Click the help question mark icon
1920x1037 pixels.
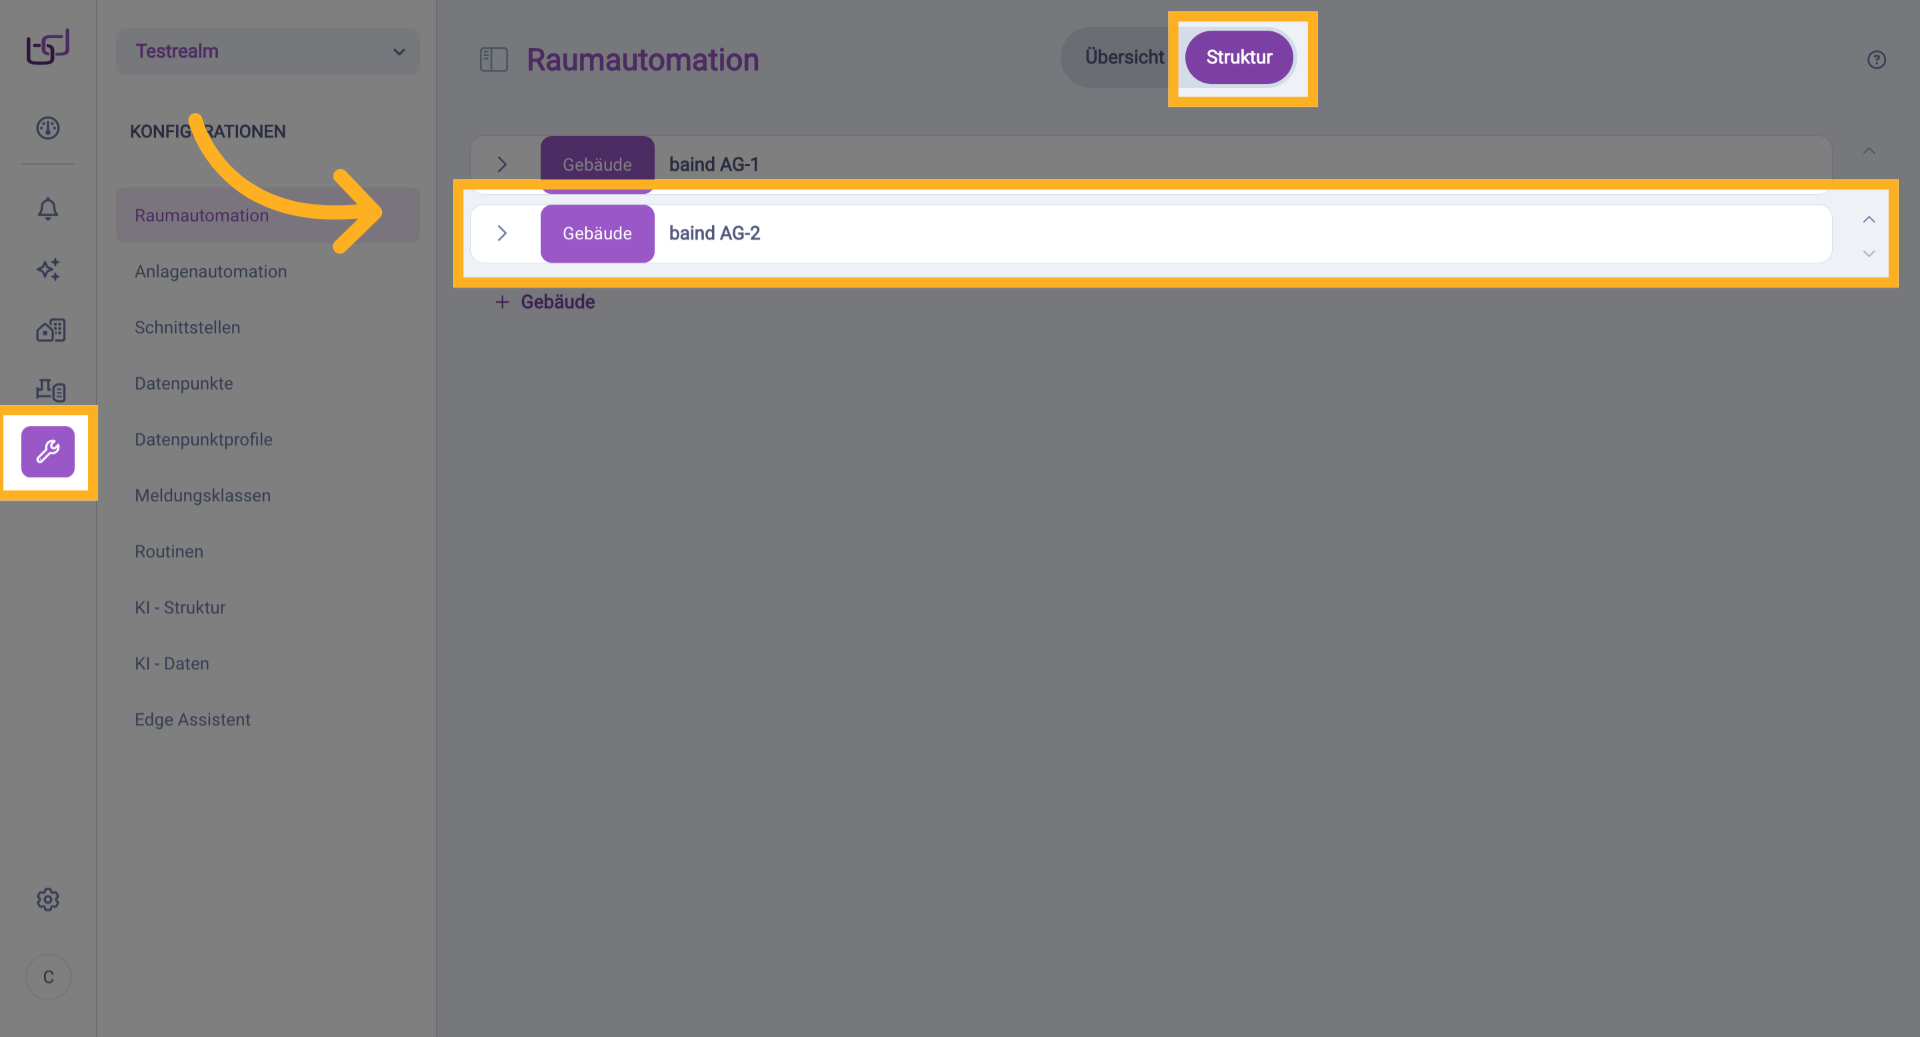coord(1876,60)
